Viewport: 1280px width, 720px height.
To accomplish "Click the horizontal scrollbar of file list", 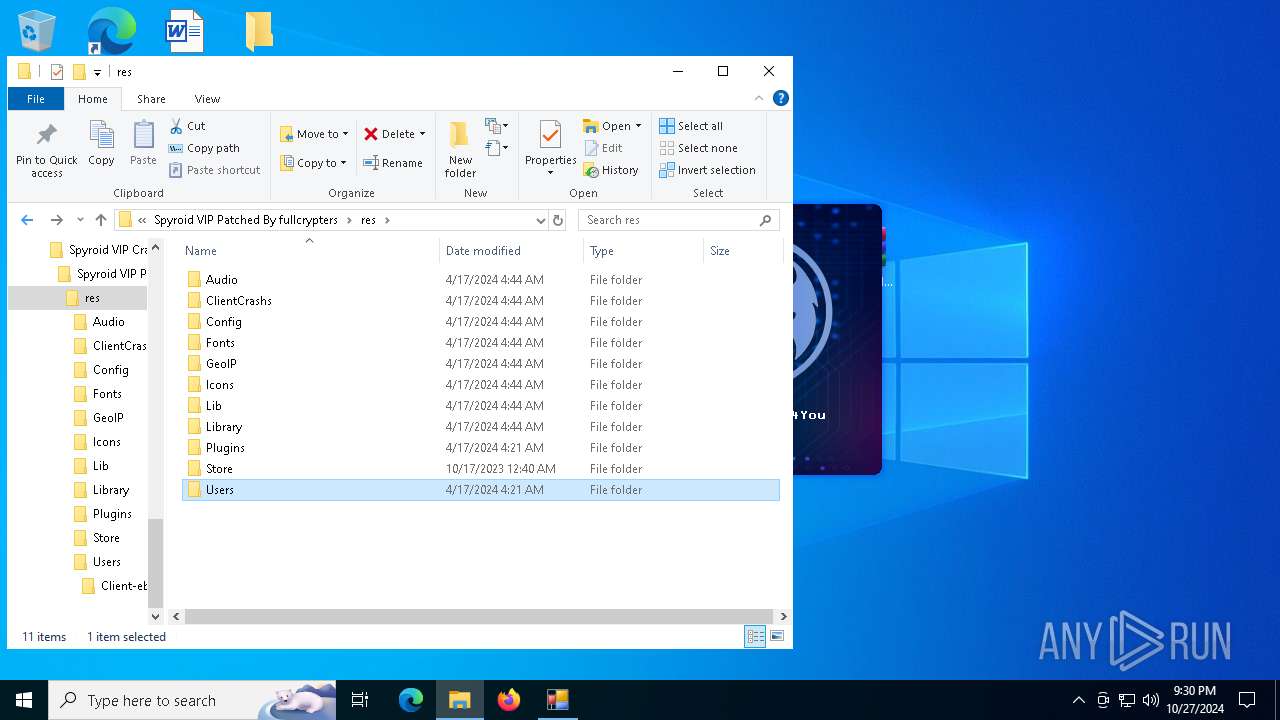I will (479, 616).
